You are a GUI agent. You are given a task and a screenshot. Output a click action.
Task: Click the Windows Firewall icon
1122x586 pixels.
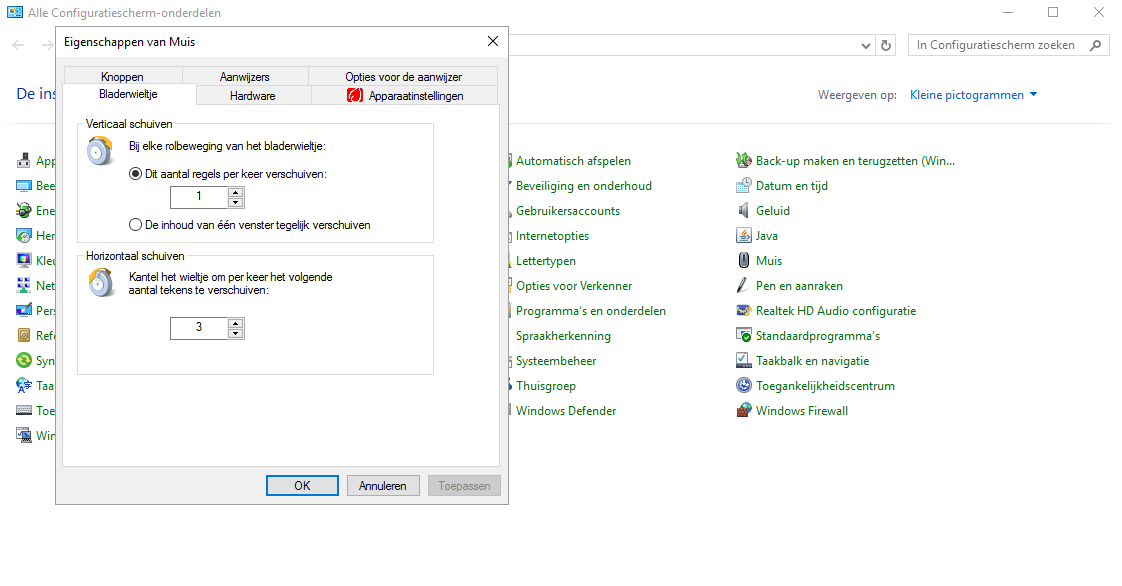tap(743, 411)
